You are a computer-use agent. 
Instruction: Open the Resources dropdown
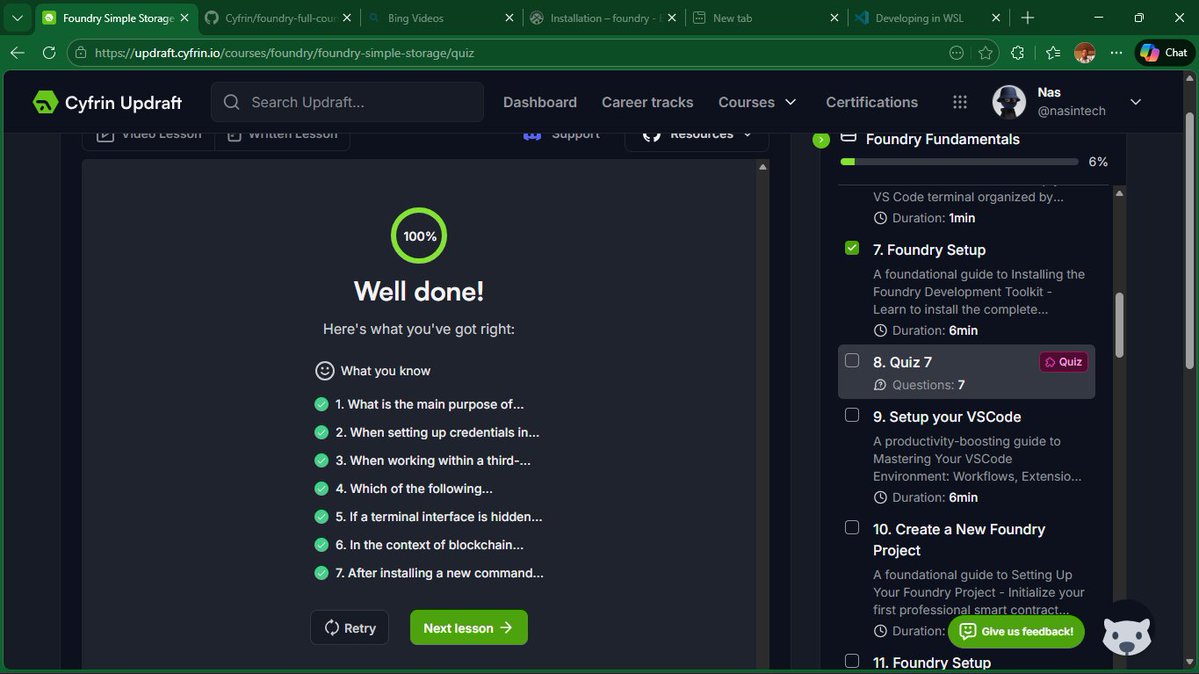(697, 135)
